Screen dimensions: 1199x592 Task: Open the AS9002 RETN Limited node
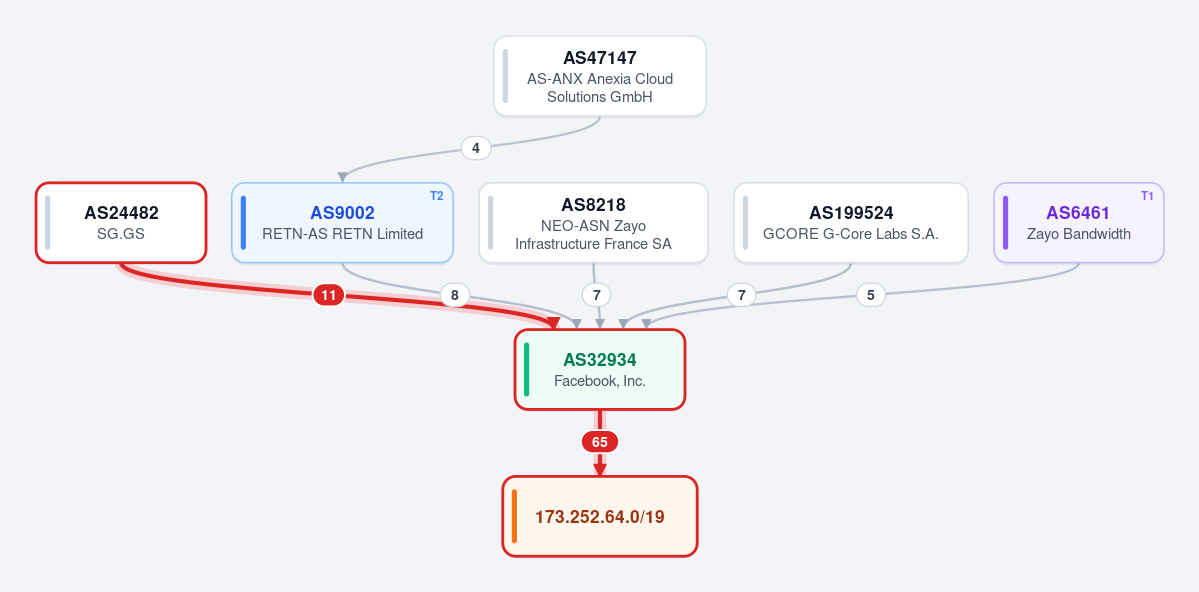343,223
